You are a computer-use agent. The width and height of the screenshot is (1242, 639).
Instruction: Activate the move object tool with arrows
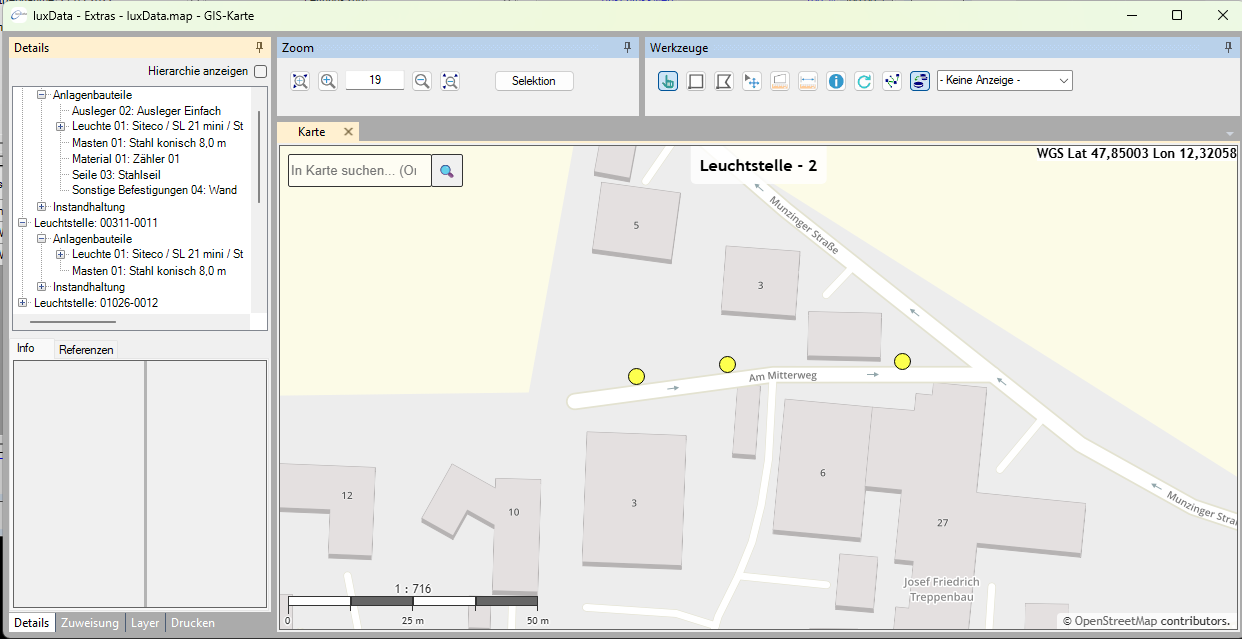coord(752,81)
